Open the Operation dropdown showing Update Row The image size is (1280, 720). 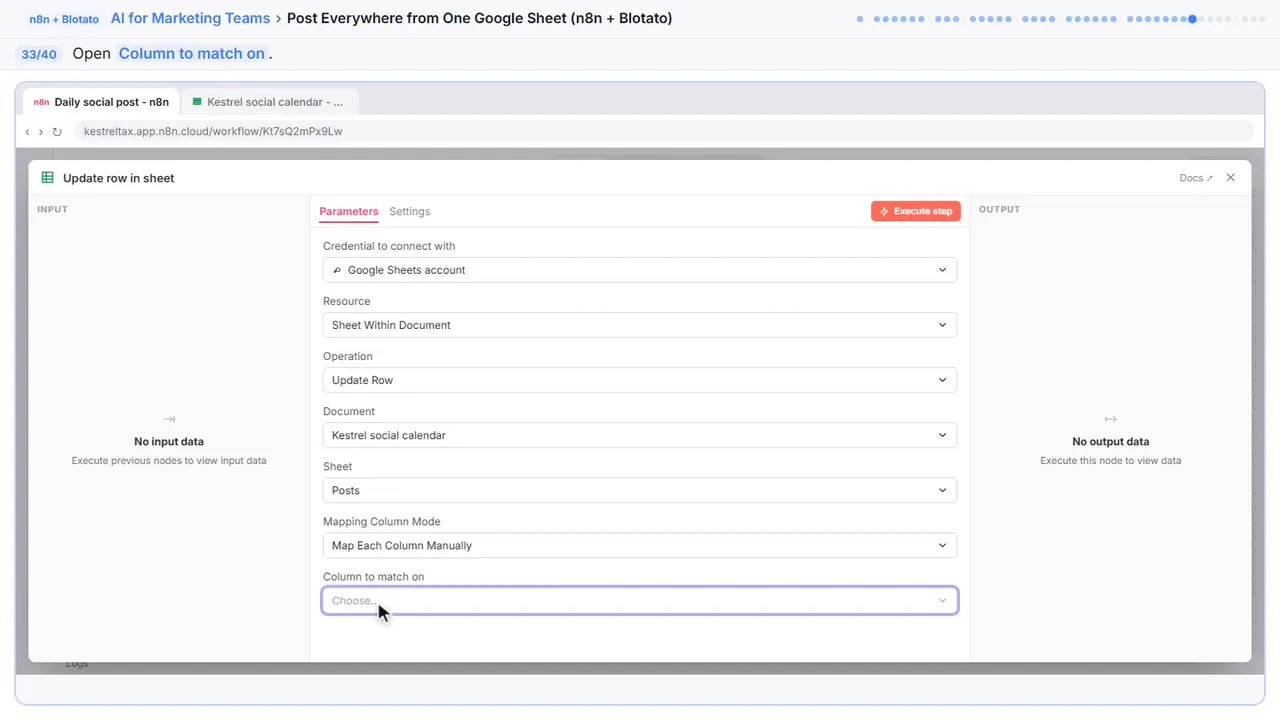click(x=640, y=380)
